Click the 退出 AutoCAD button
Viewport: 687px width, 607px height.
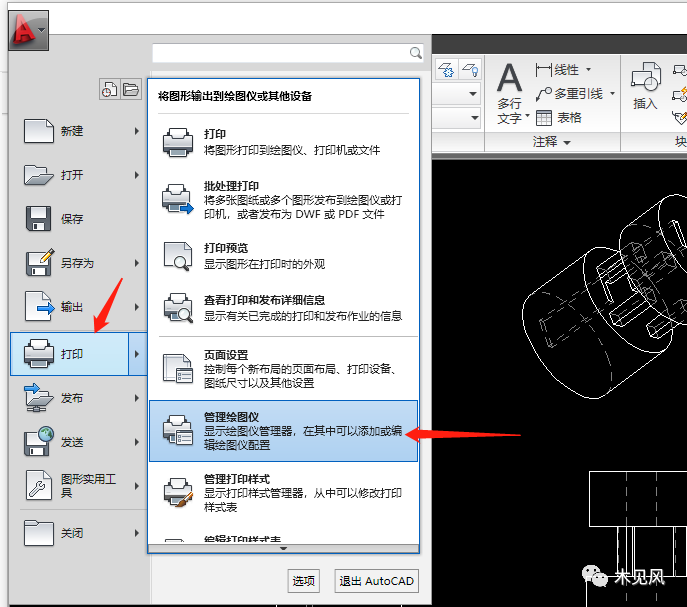(x=376, y=581)
